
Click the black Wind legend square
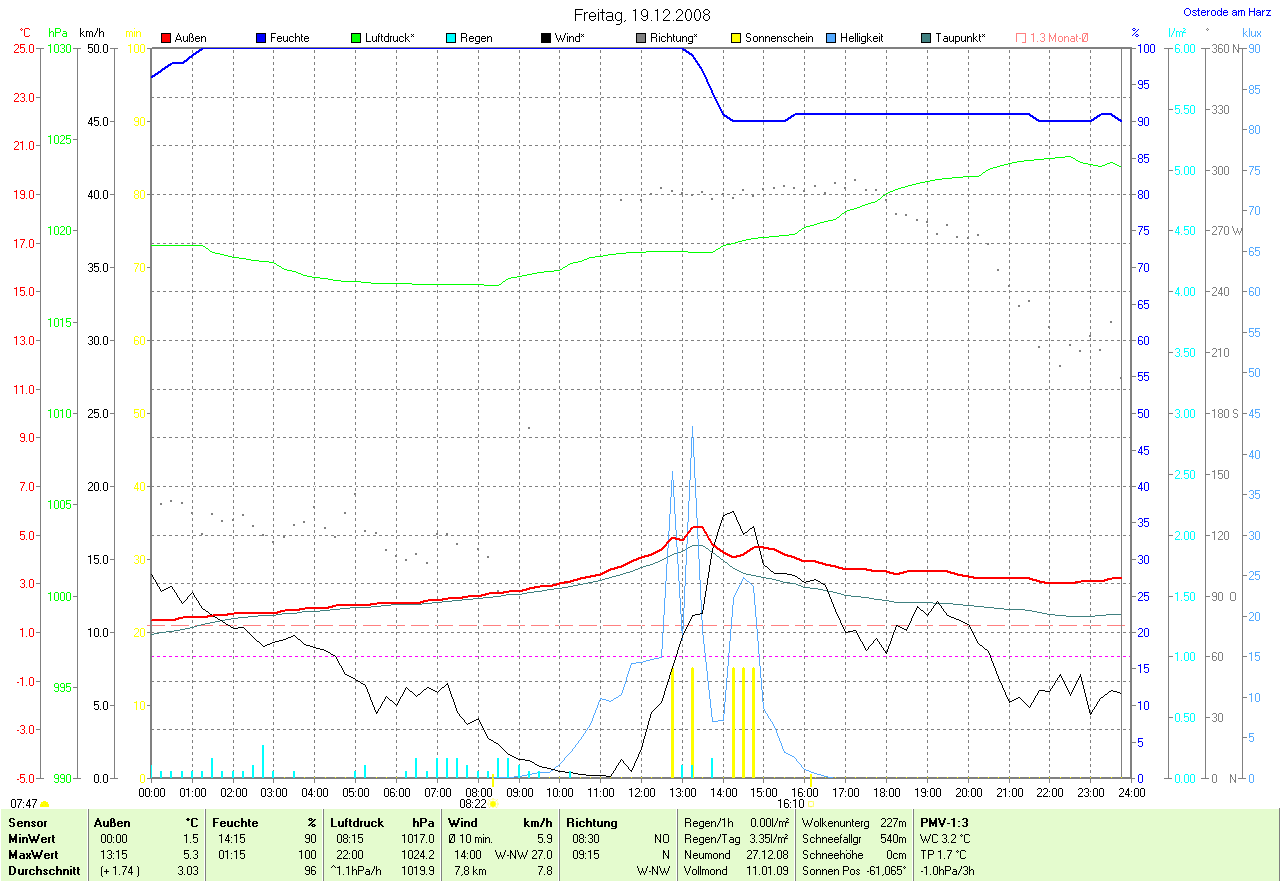[x=546, y=38]
